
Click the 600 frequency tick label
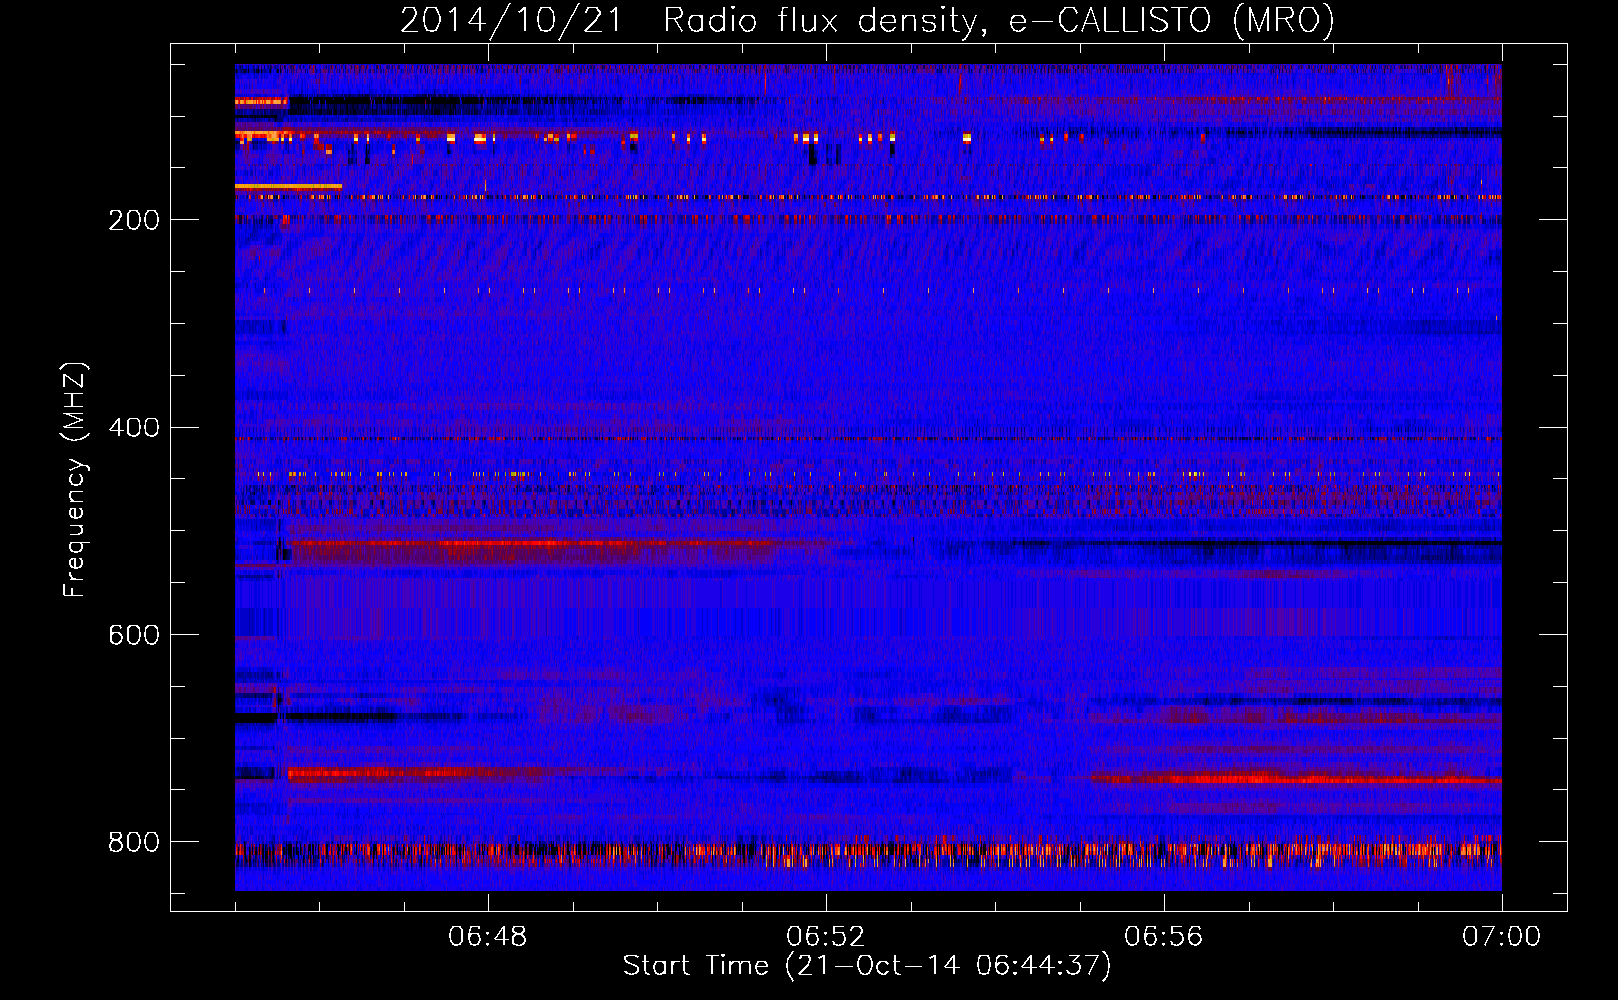[134, 635]
